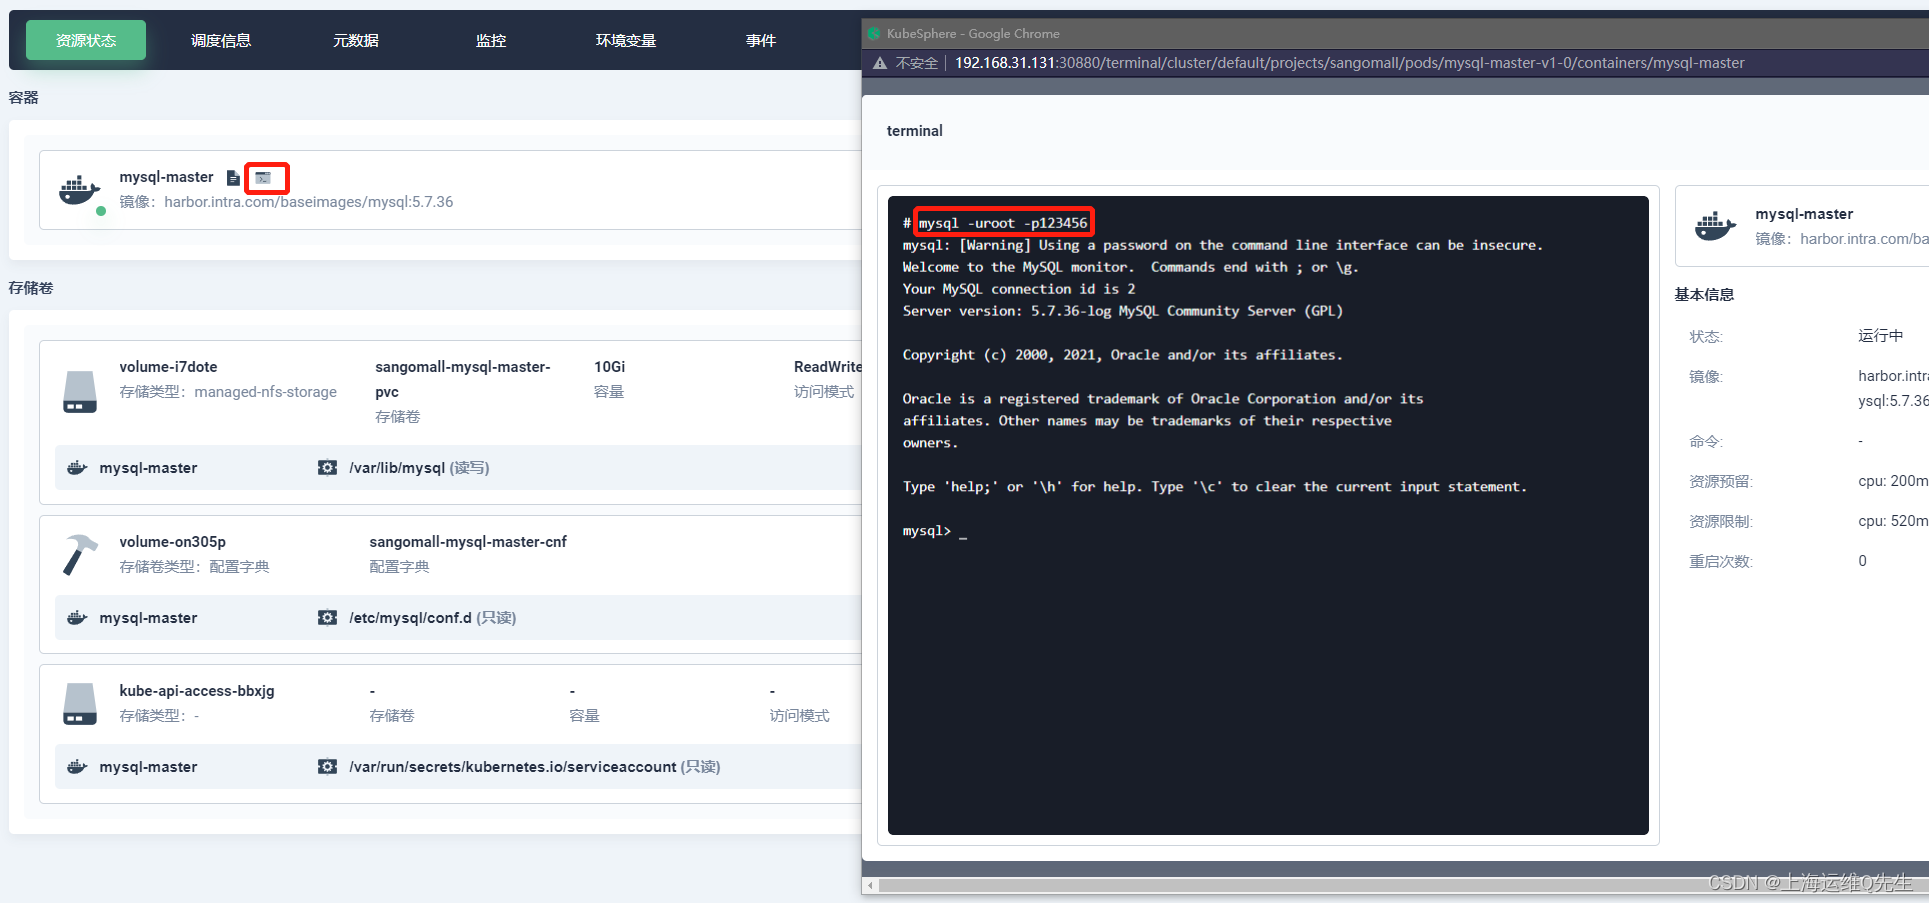Click the 运行中 status value
This screenshot has height=903, width=1929.
click(x=1881, y=336)
